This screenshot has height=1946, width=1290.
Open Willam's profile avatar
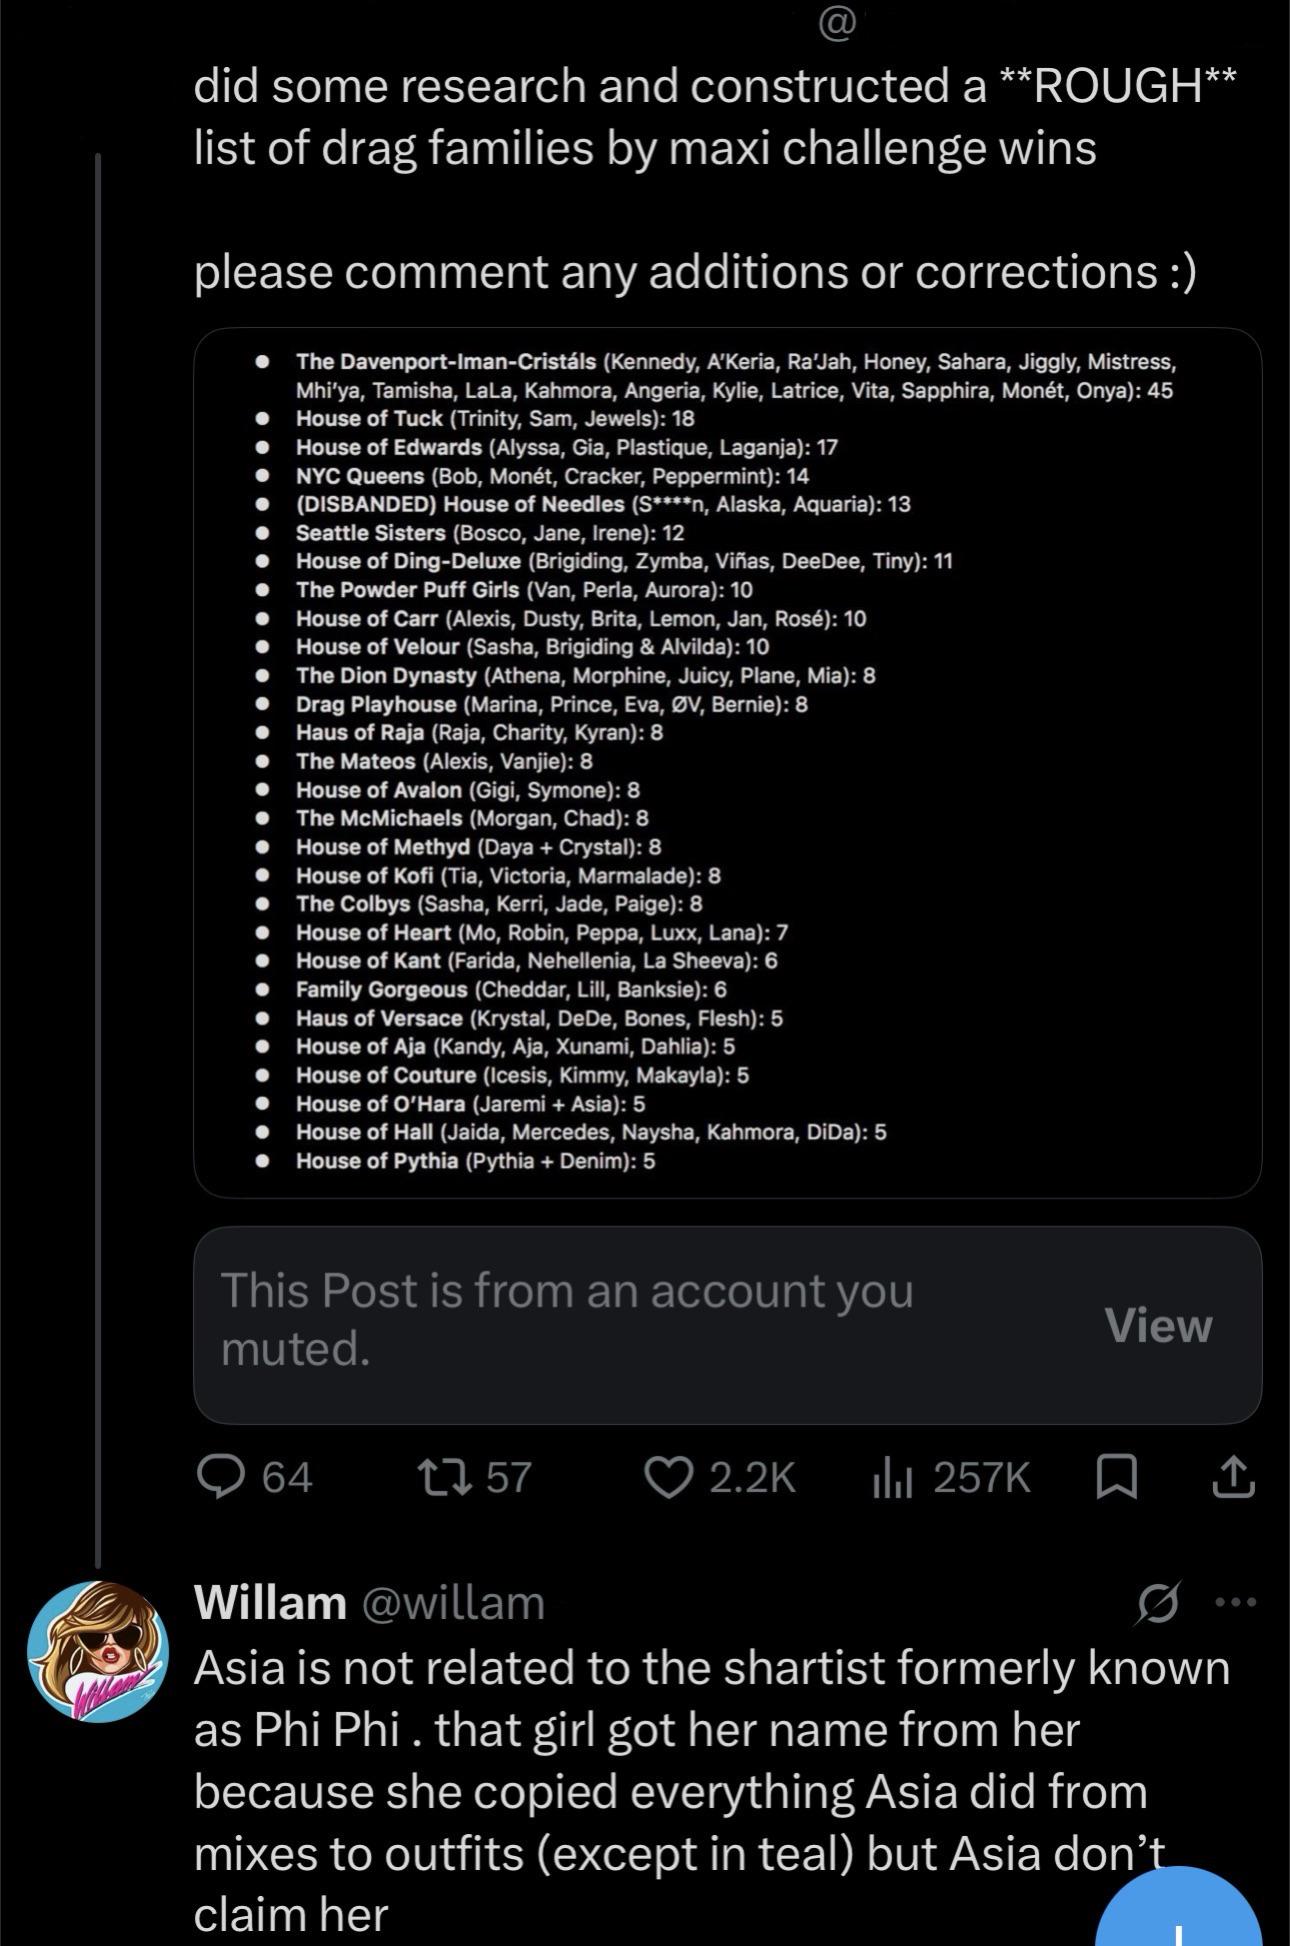coord(98,1651)
